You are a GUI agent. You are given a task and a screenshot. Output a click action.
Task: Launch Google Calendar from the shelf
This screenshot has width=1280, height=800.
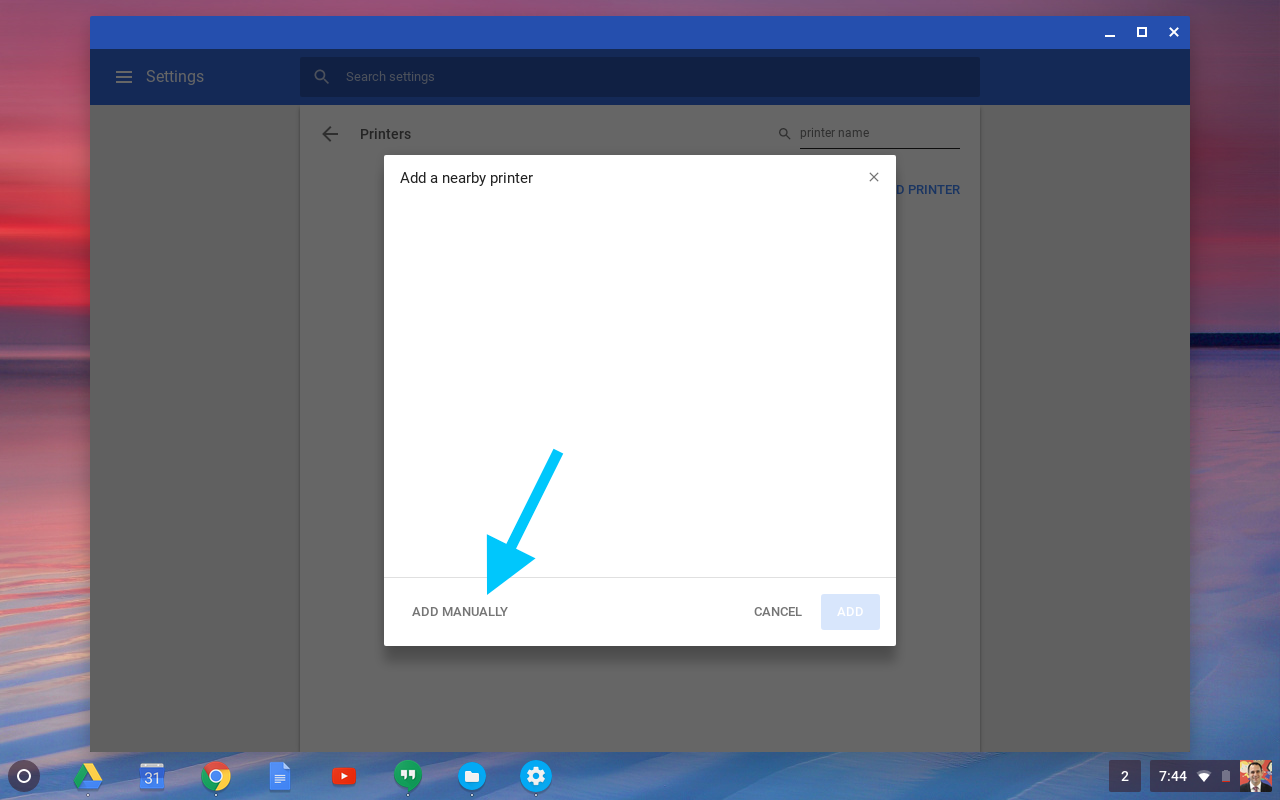152,776
